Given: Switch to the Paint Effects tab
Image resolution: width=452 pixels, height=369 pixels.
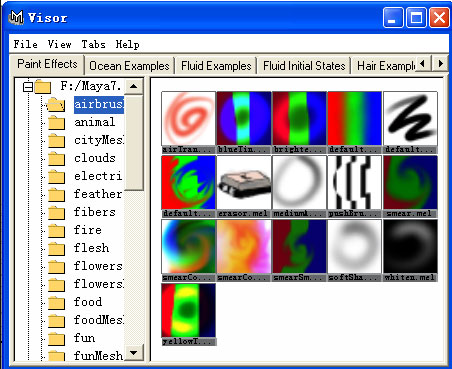Looking at the screenshot, I should coord(47,64).
